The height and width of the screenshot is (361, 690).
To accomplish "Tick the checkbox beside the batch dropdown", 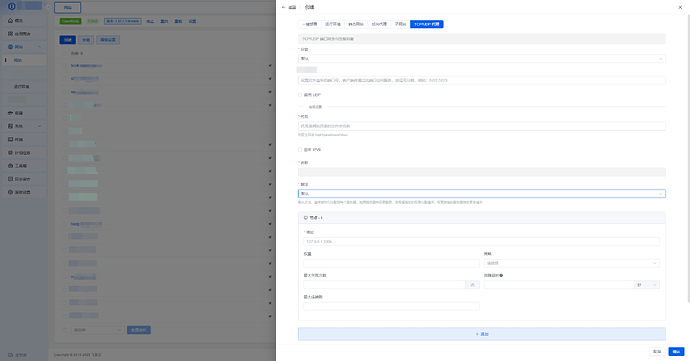I will 64,330.
